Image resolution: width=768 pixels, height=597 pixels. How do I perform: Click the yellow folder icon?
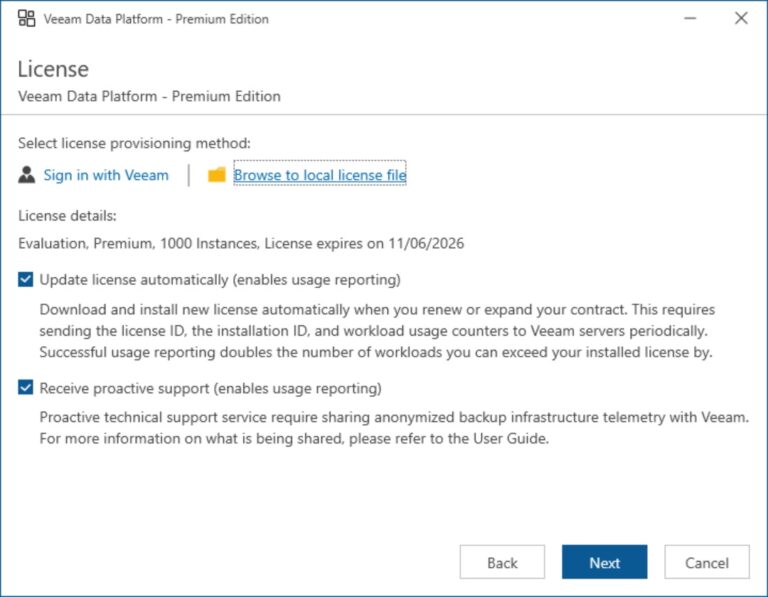(216, 174)
